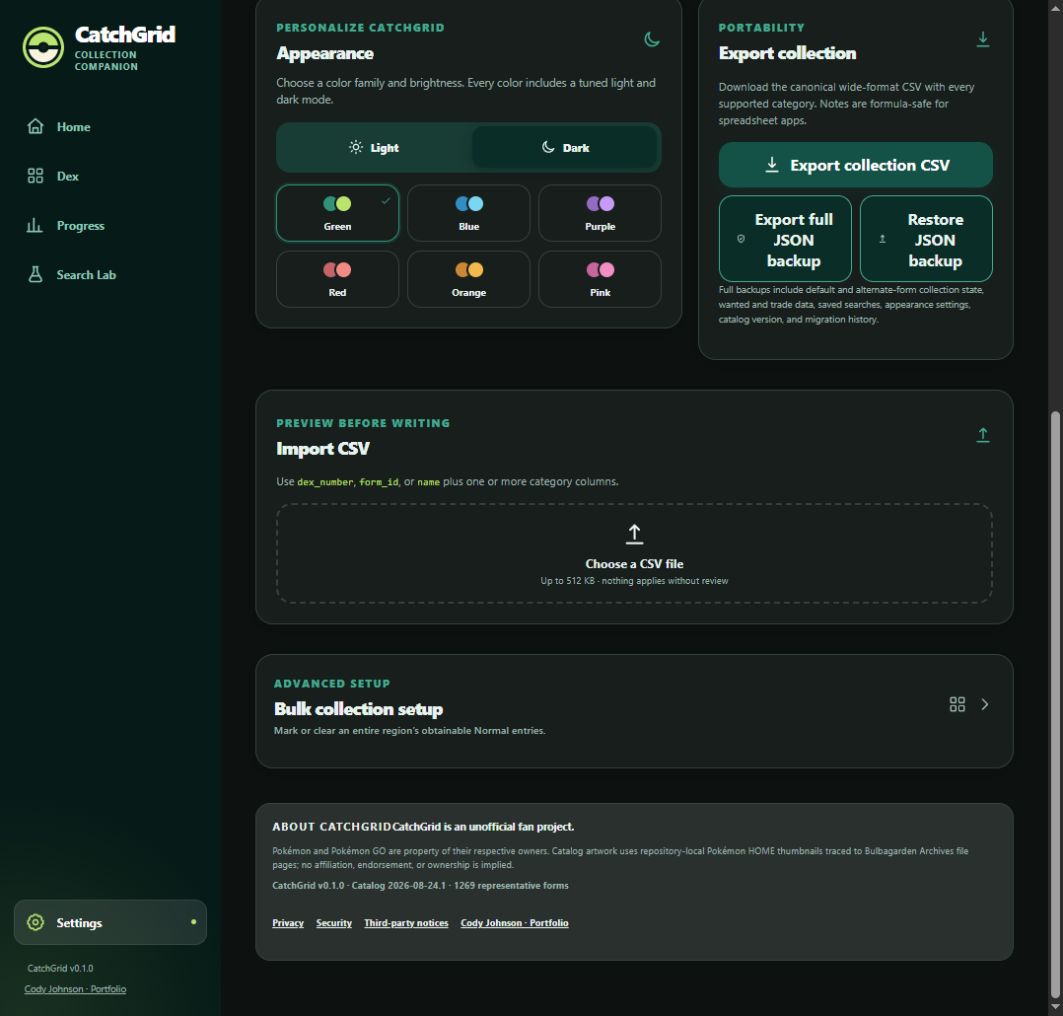Click the dex_number code text
Image resolution: width=1063 pixels, height=1016 pixels.
coord(325,482)
